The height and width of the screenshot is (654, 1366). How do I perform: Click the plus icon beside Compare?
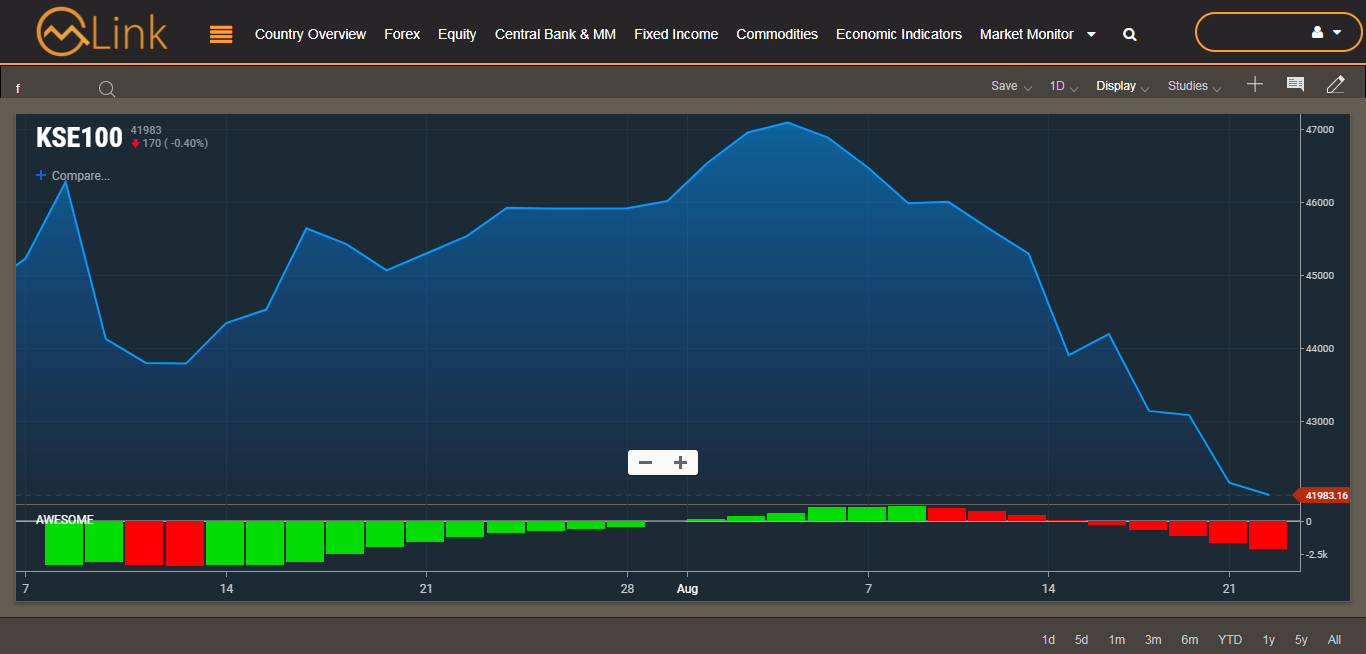click(x=41, y=175)
